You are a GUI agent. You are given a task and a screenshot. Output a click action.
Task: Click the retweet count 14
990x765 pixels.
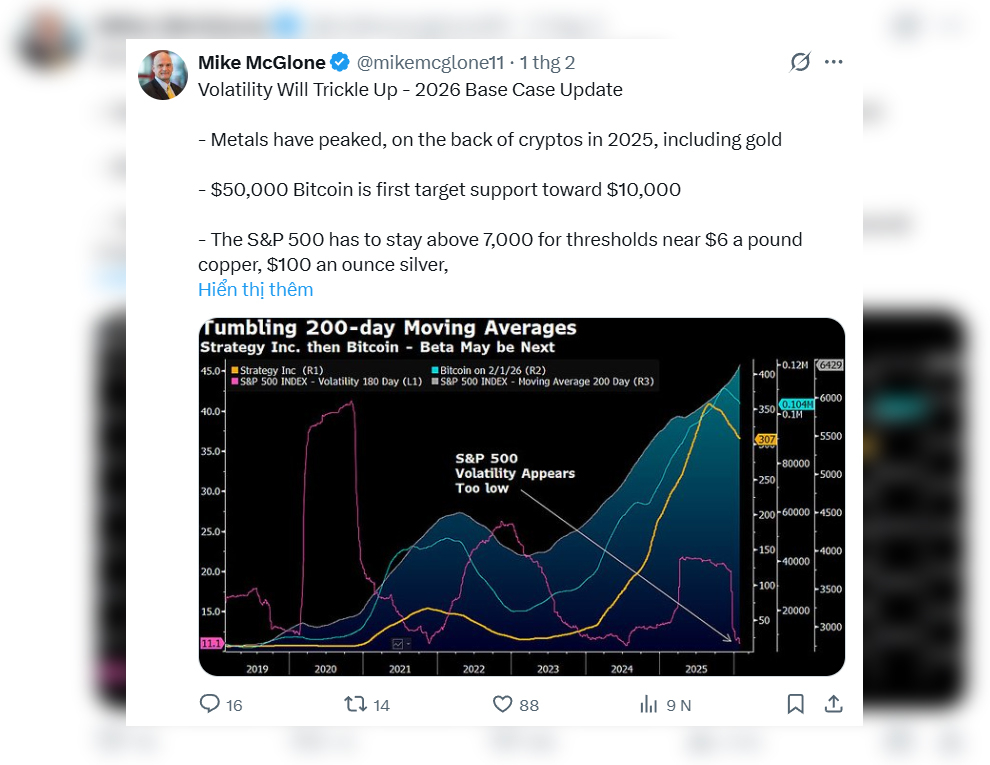click(381, 705)
